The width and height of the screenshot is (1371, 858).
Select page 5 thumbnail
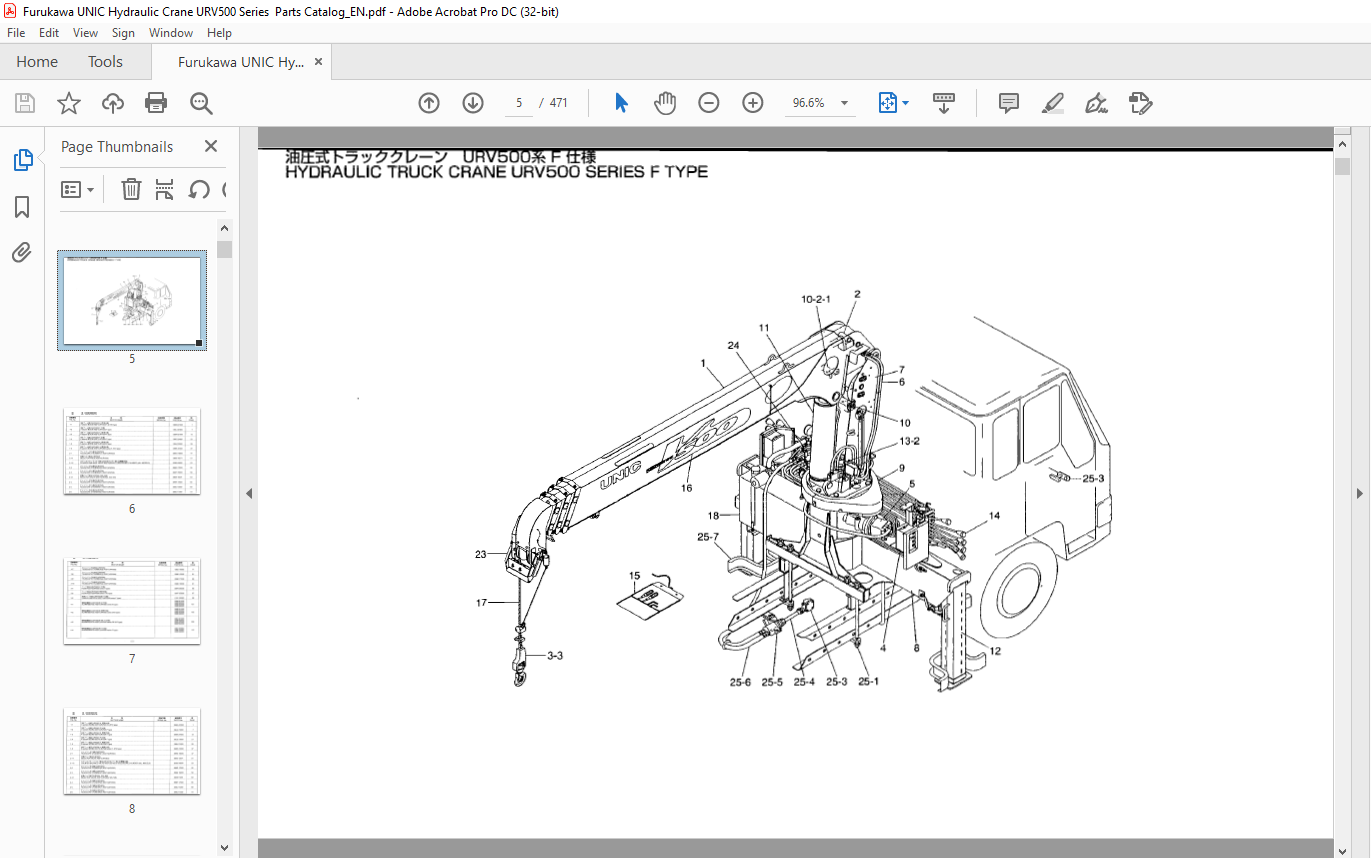(132, 300)
